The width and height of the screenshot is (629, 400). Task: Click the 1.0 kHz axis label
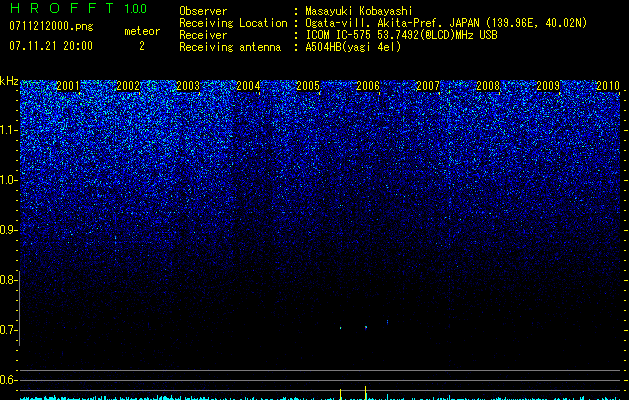tap(8, 180)
